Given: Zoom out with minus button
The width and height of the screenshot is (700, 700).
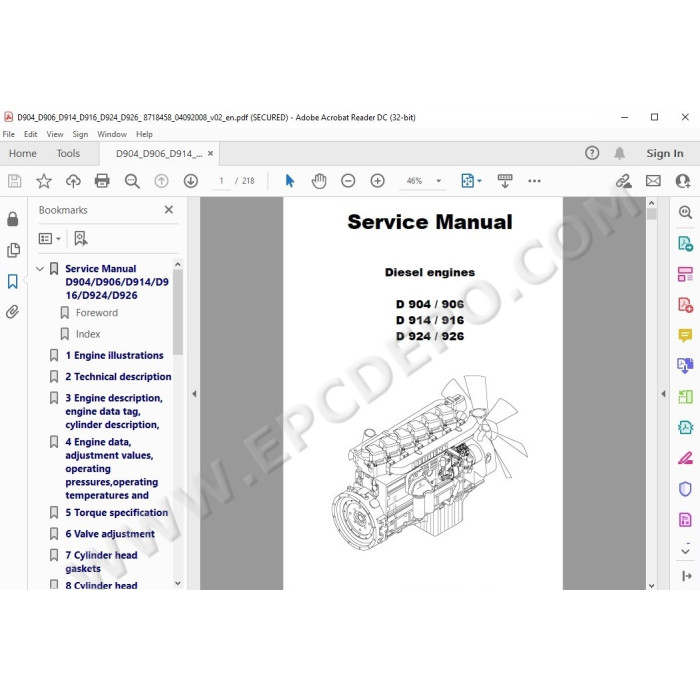Looking at the screenshot, I should 348,181.
